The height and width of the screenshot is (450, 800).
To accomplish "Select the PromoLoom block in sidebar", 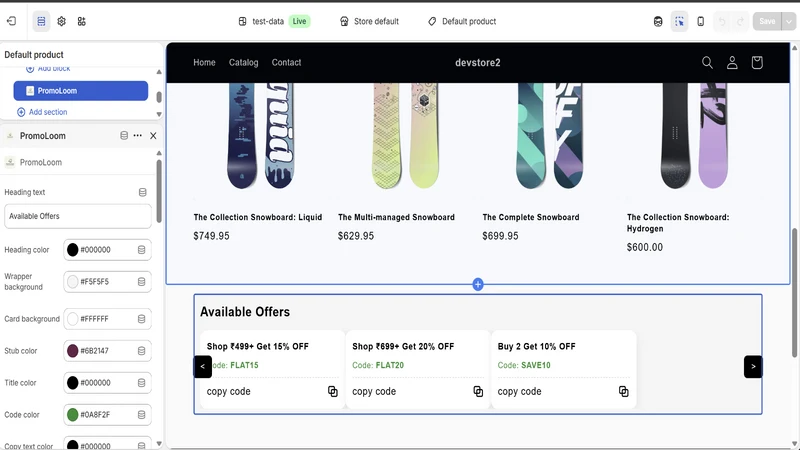I will point(81,91).
